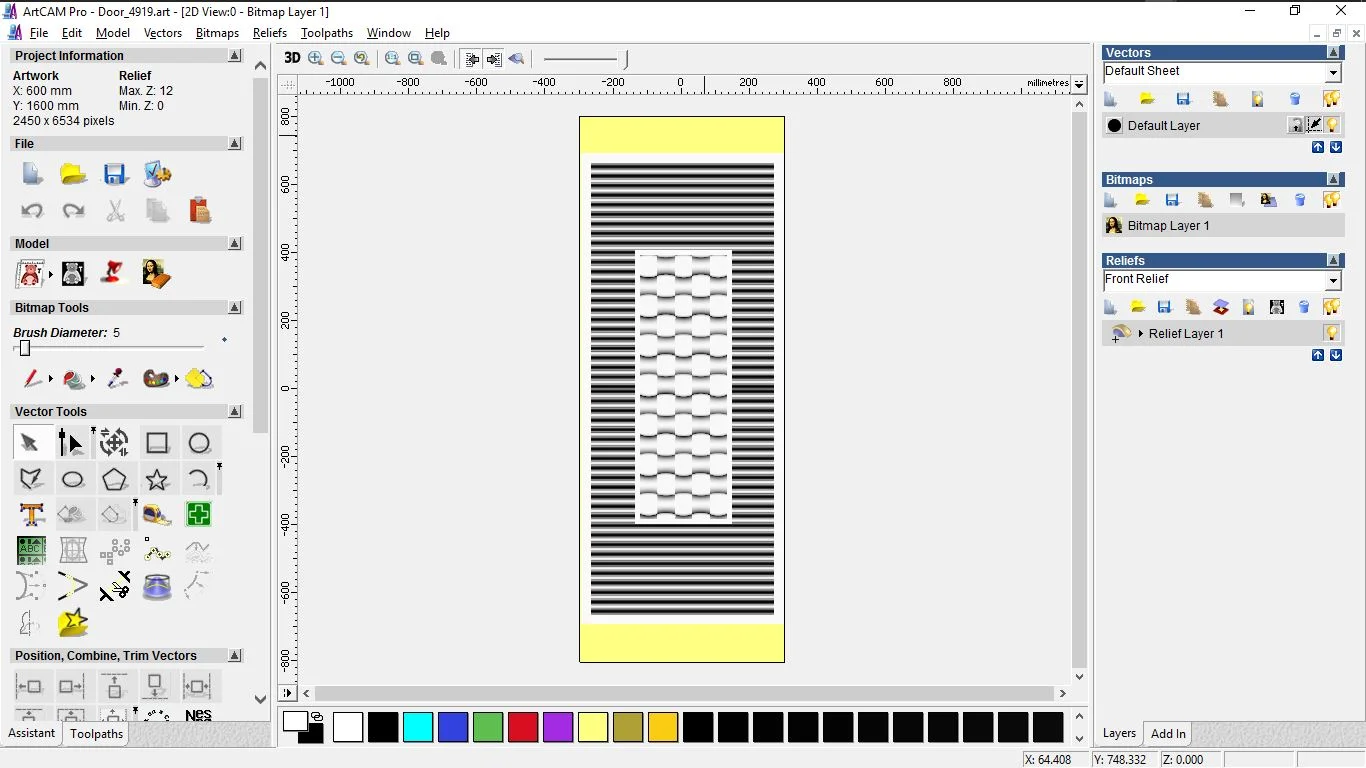
Task: Open the Front Relief dropdown
Action: (x=1333, y=281)
